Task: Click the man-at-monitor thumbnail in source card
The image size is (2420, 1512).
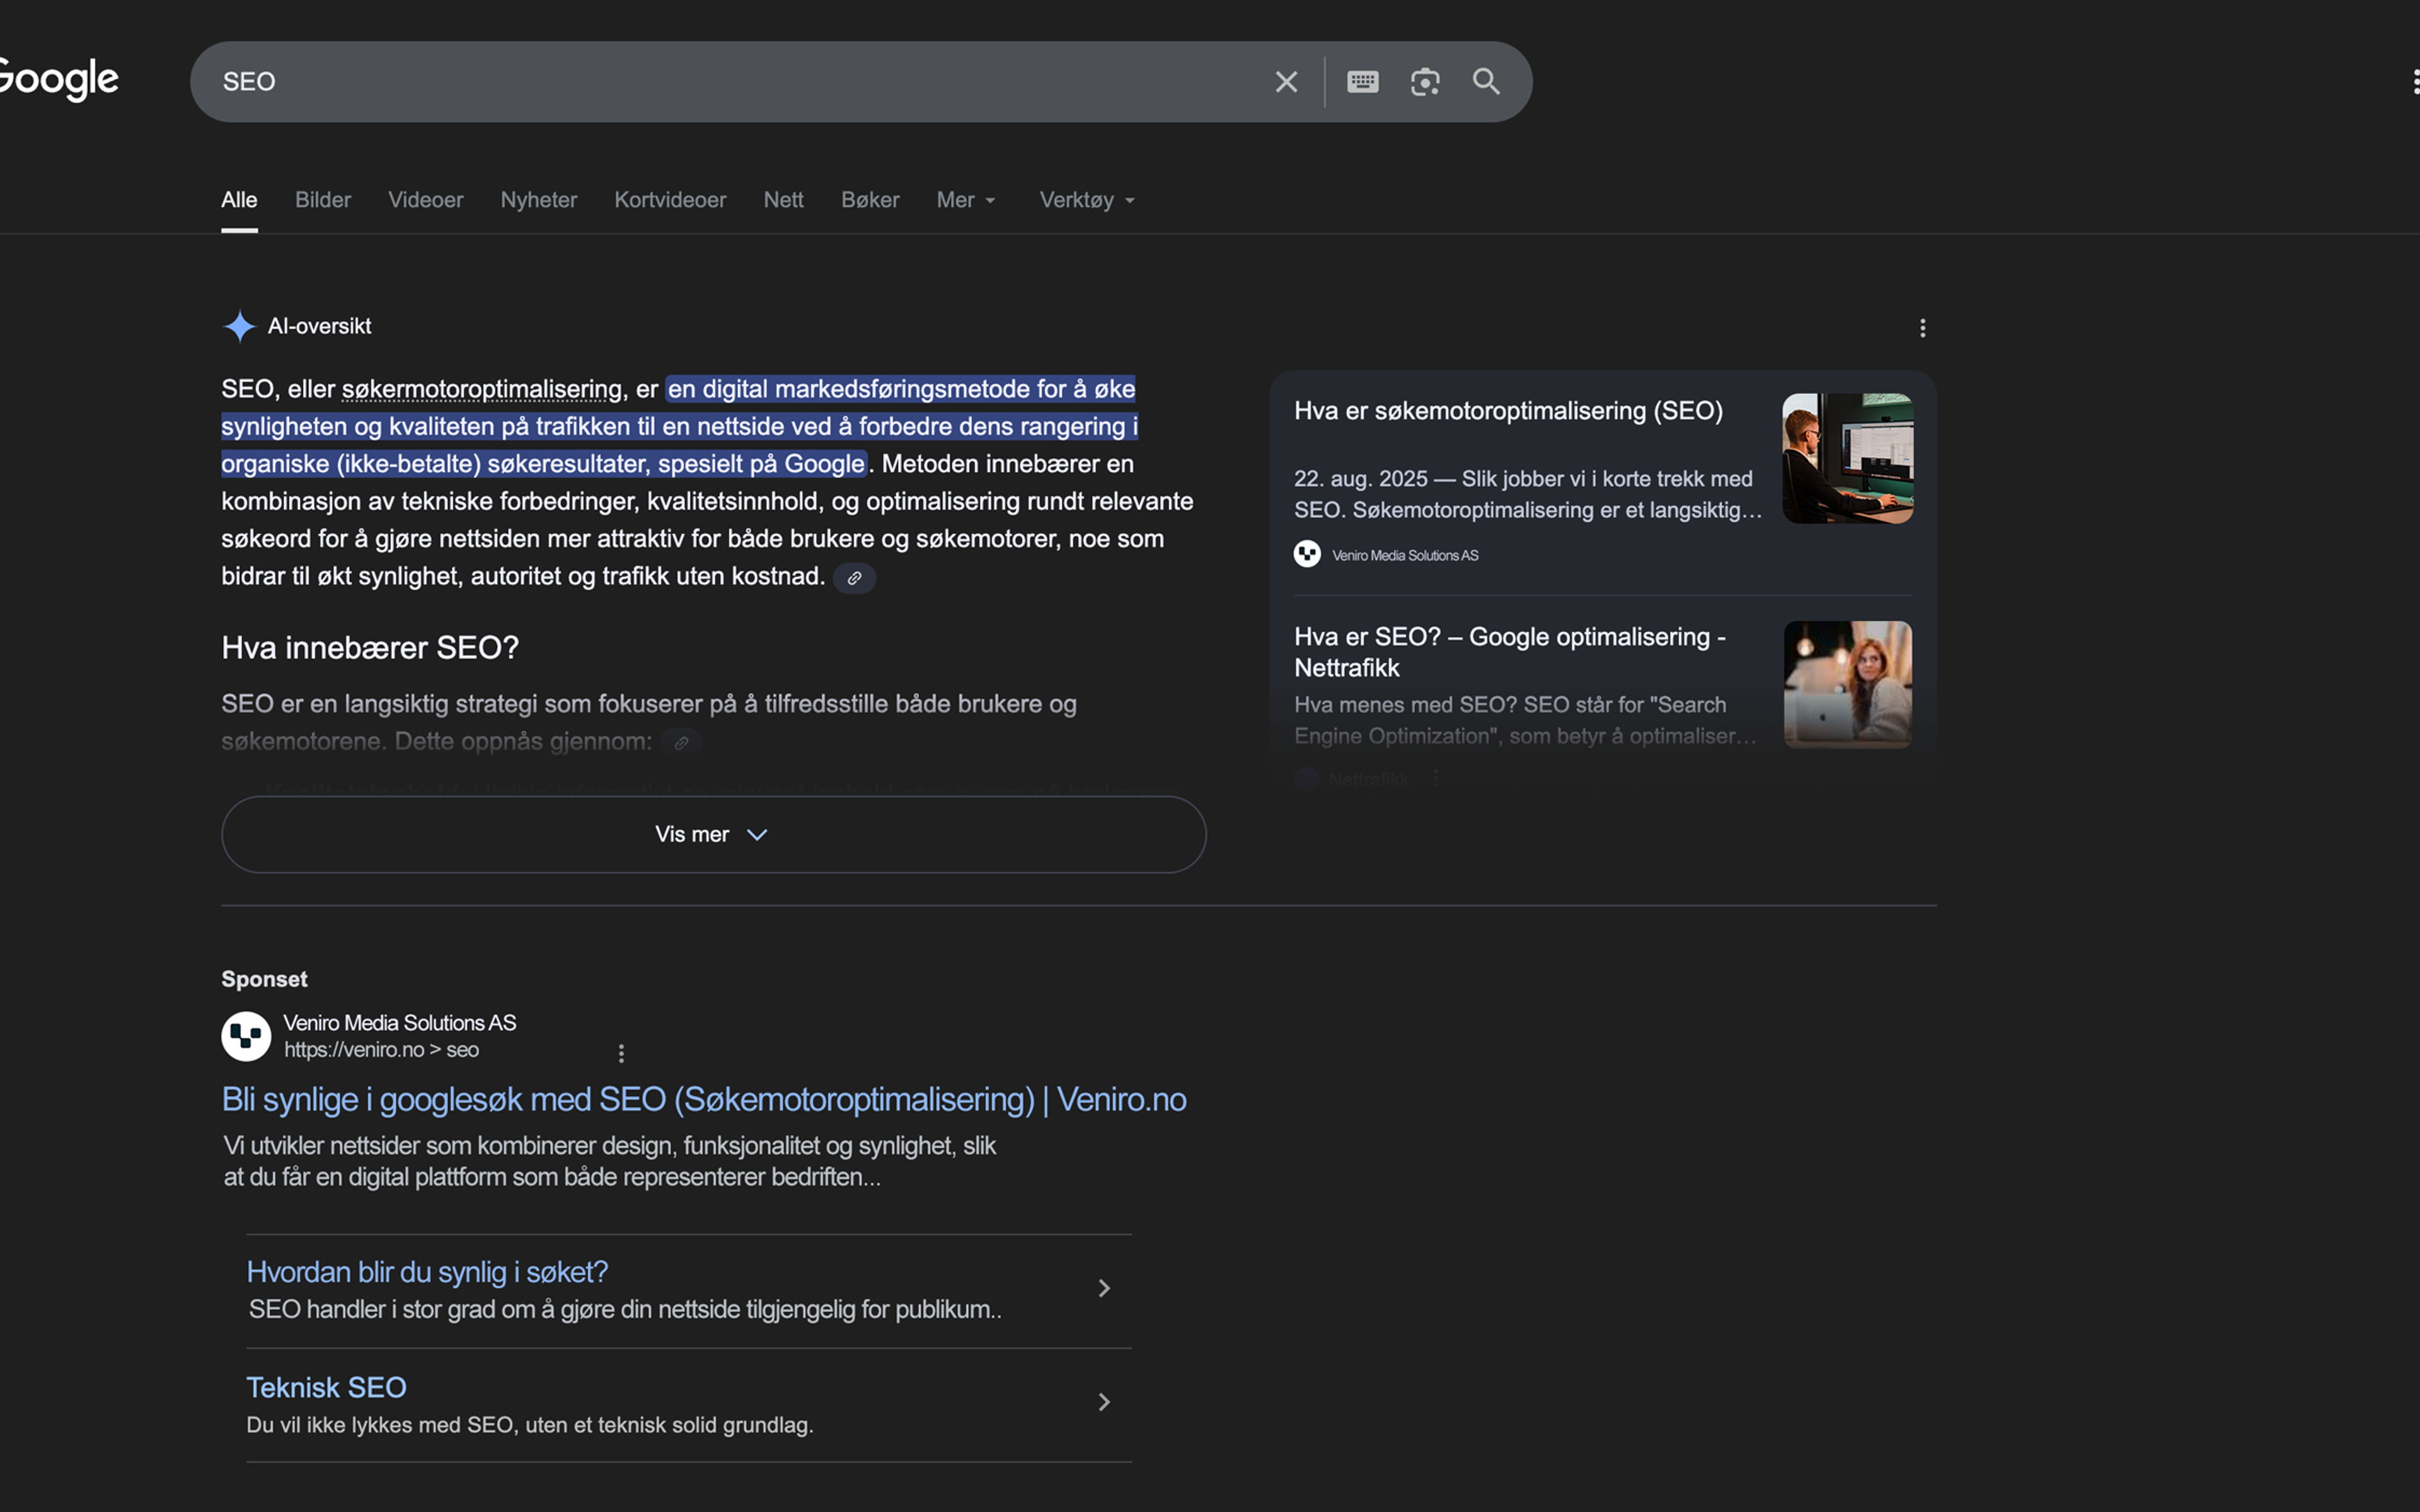Action: [x=1847, y=458]
